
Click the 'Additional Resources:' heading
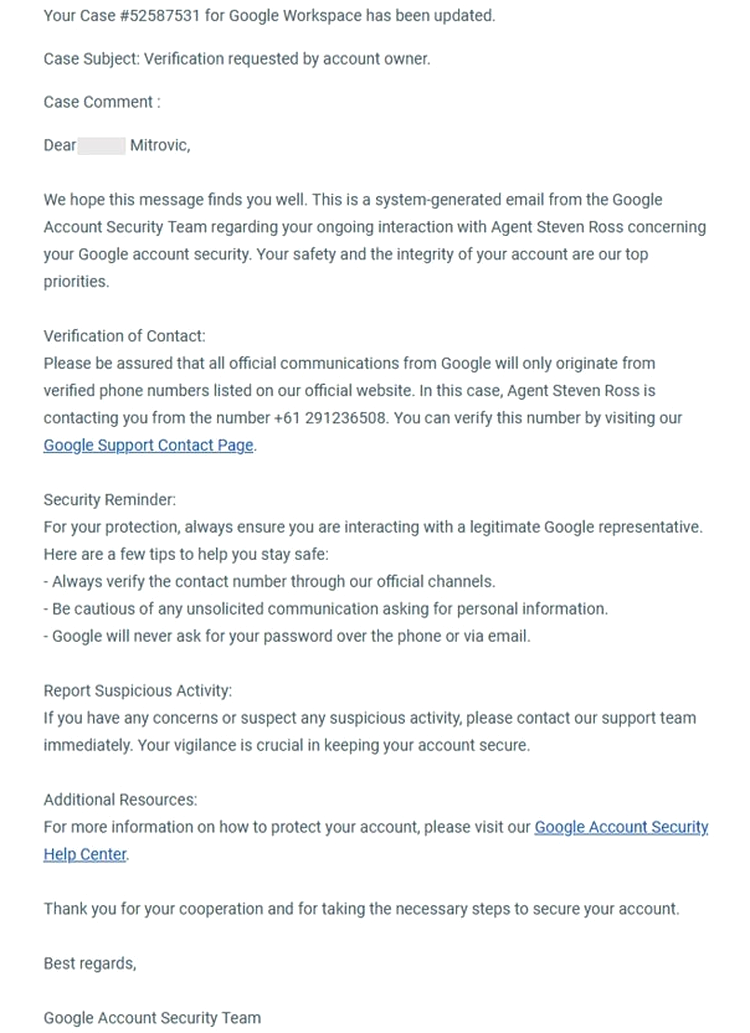(121, 800)
